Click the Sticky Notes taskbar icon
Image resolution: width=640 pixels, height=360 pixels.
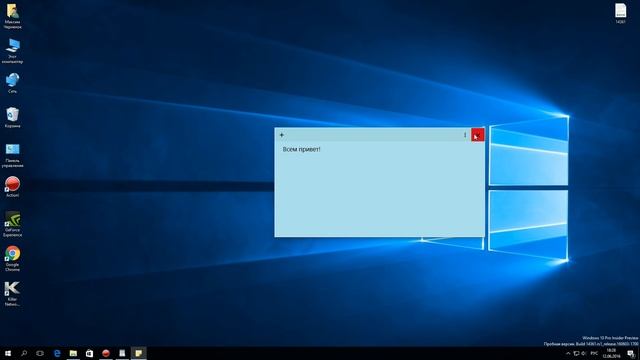coord(138,353)
